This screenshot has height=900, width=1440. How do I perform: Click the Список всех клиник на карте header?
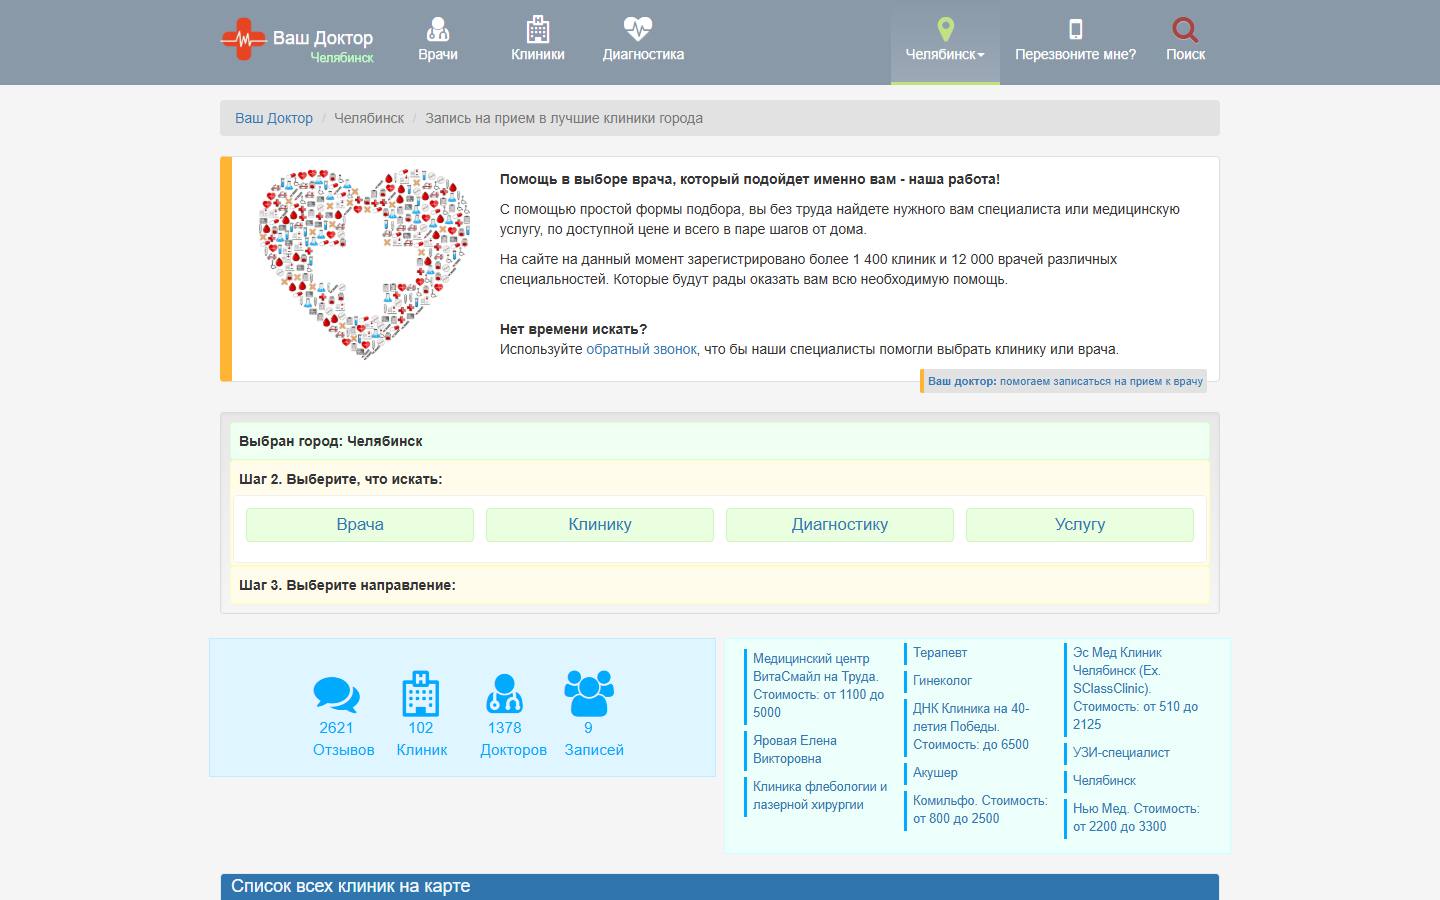click(x=720, y=886)
